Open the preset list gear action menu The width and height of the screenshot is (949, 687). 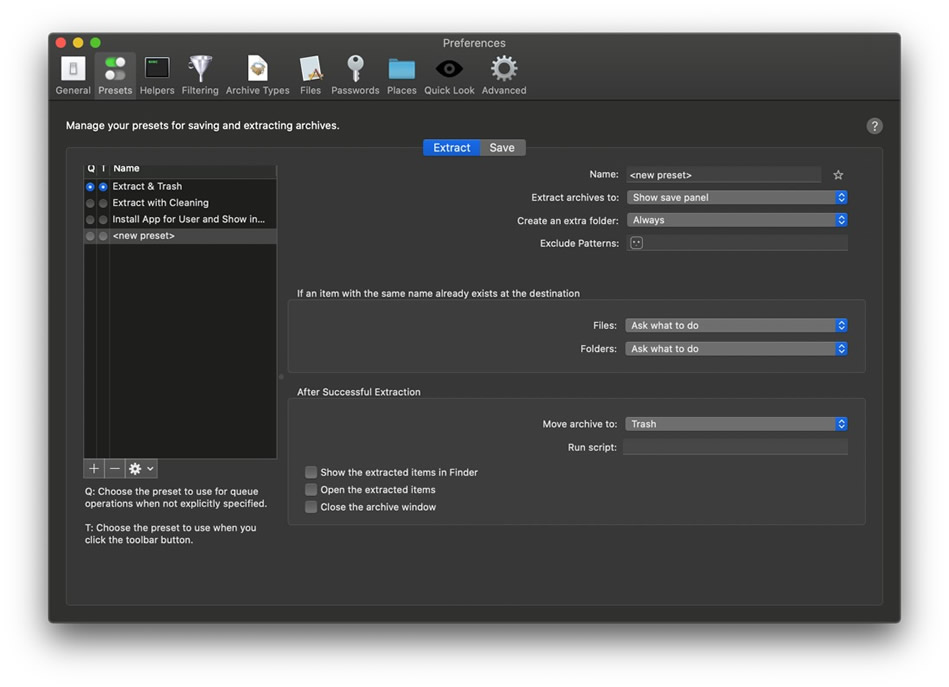142,468
